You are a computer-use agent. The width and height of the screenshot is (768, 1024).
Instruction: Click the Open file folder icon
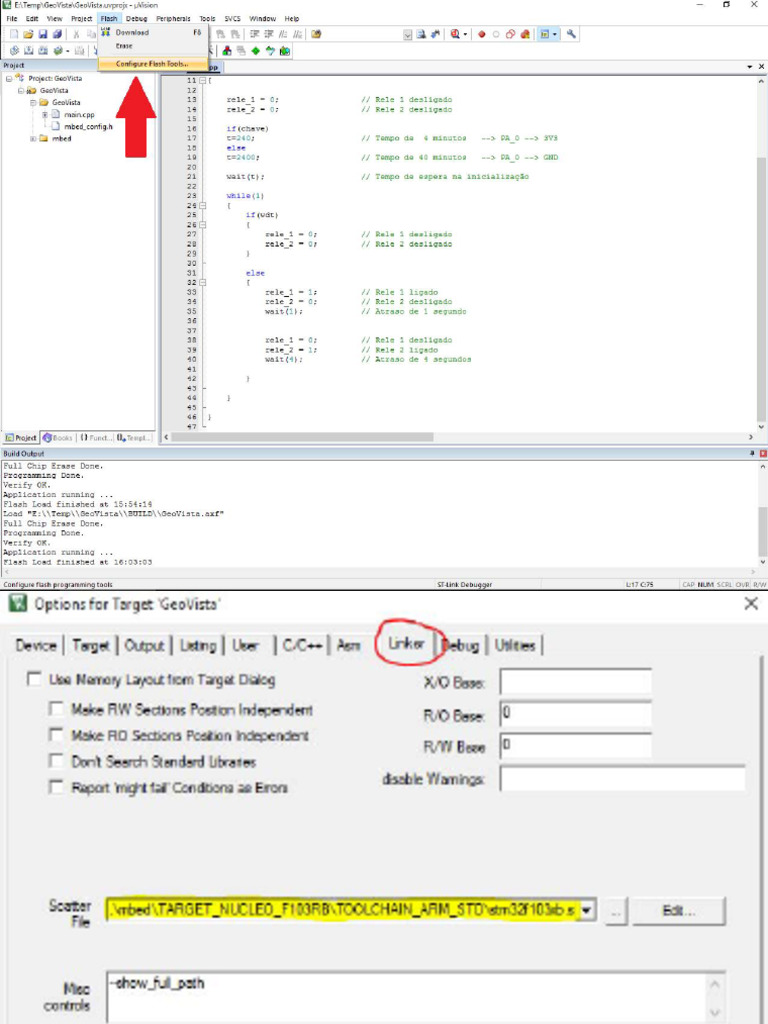click(28, 34)
